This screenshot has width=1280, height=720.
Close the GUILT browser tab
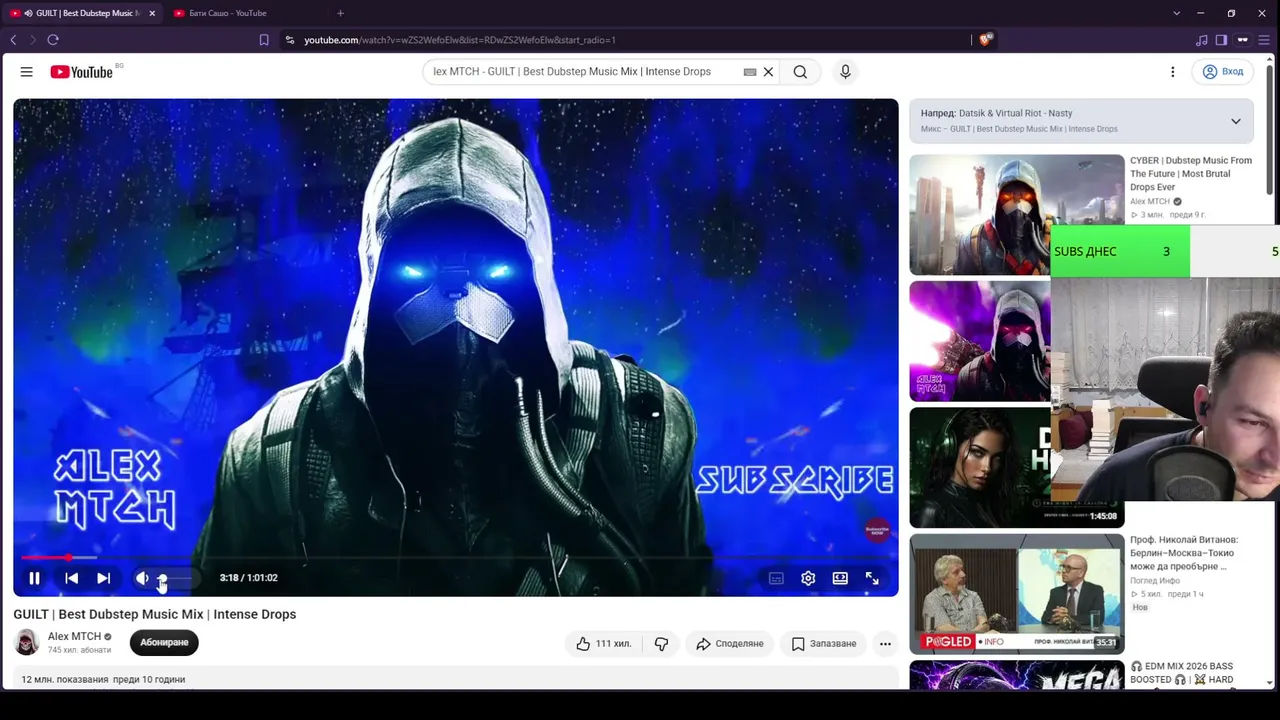click(152, 13)
